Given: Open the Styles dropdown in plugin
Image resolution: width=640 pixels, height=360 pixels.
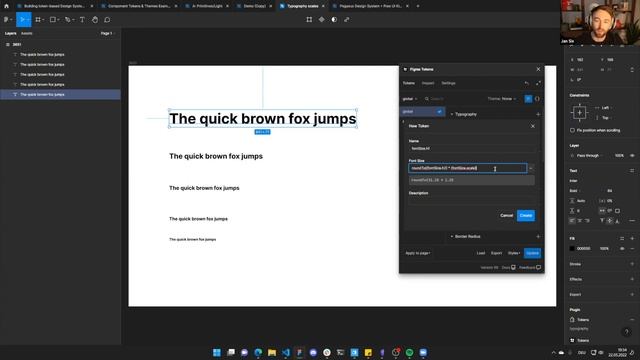Looking at the screenshot, I should [x=514, y=253].
